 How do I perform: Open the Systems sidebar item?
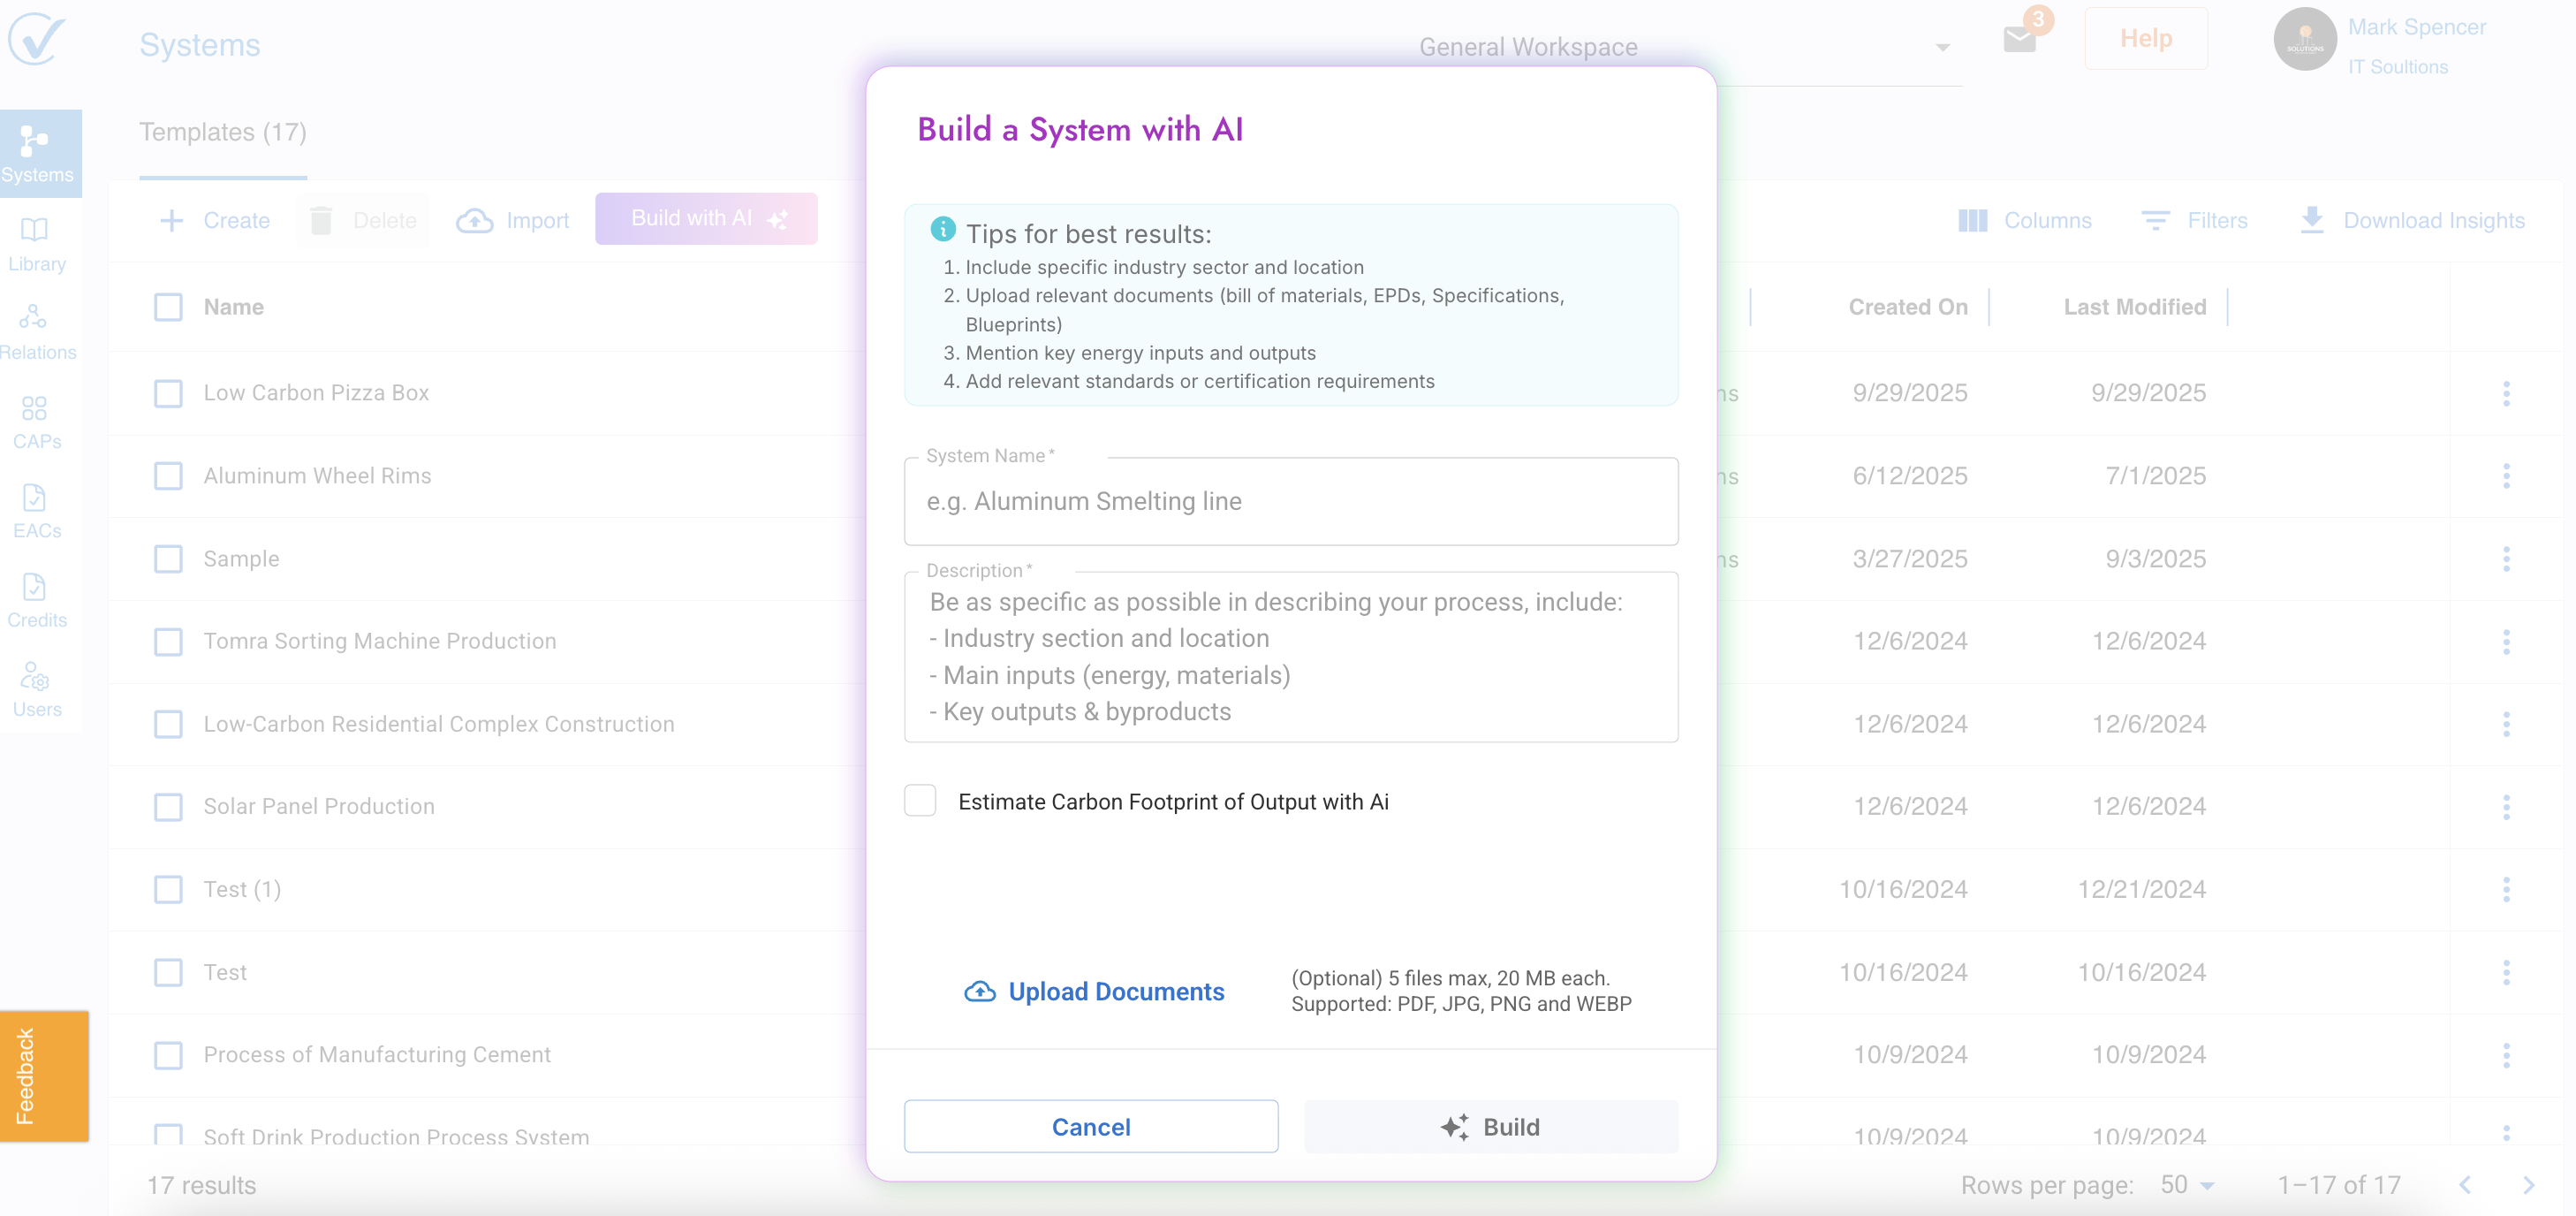[37, 153]
